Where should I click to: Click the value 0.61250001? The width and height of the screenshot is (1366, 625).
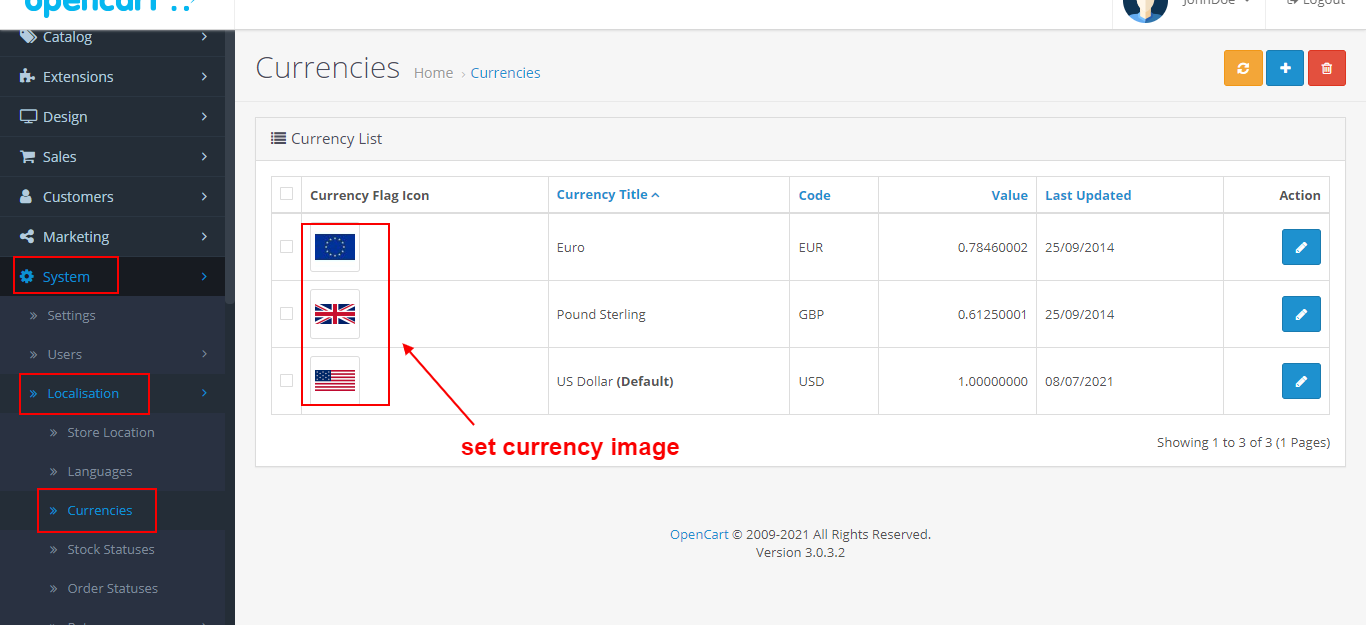coord(993,314)
